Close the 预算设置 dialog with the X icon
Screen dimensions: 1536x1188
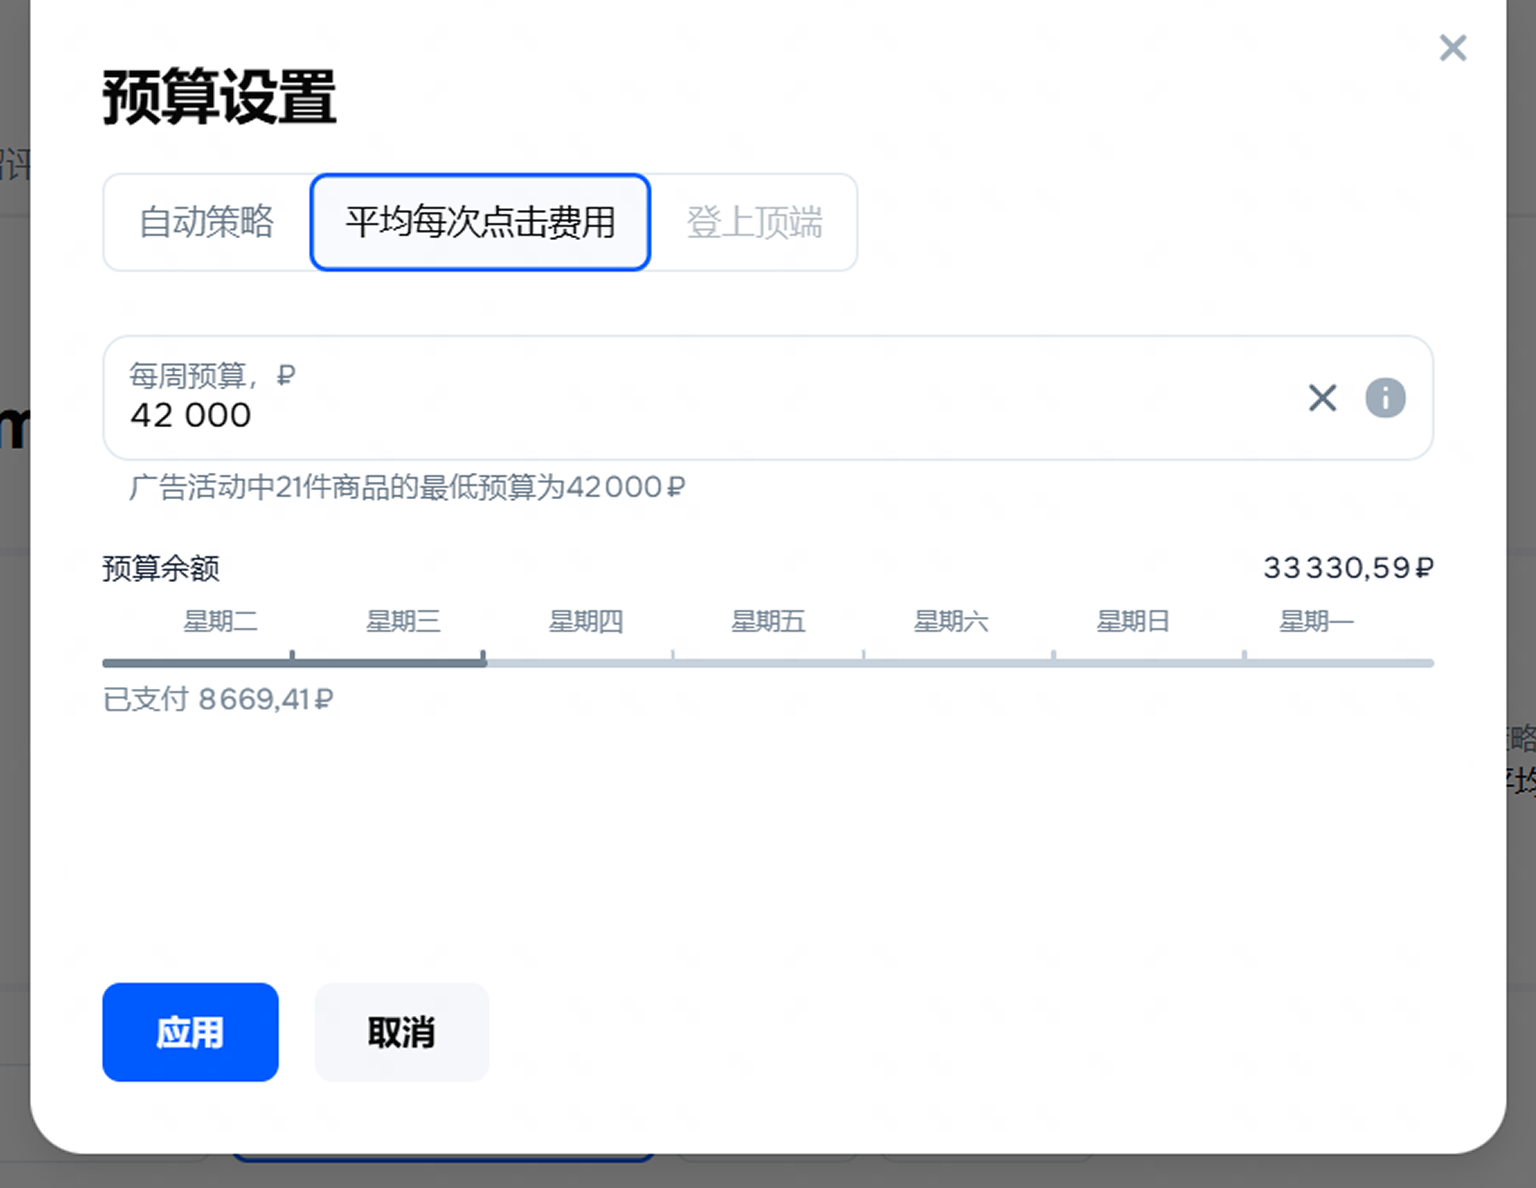tap(1452, 48)
